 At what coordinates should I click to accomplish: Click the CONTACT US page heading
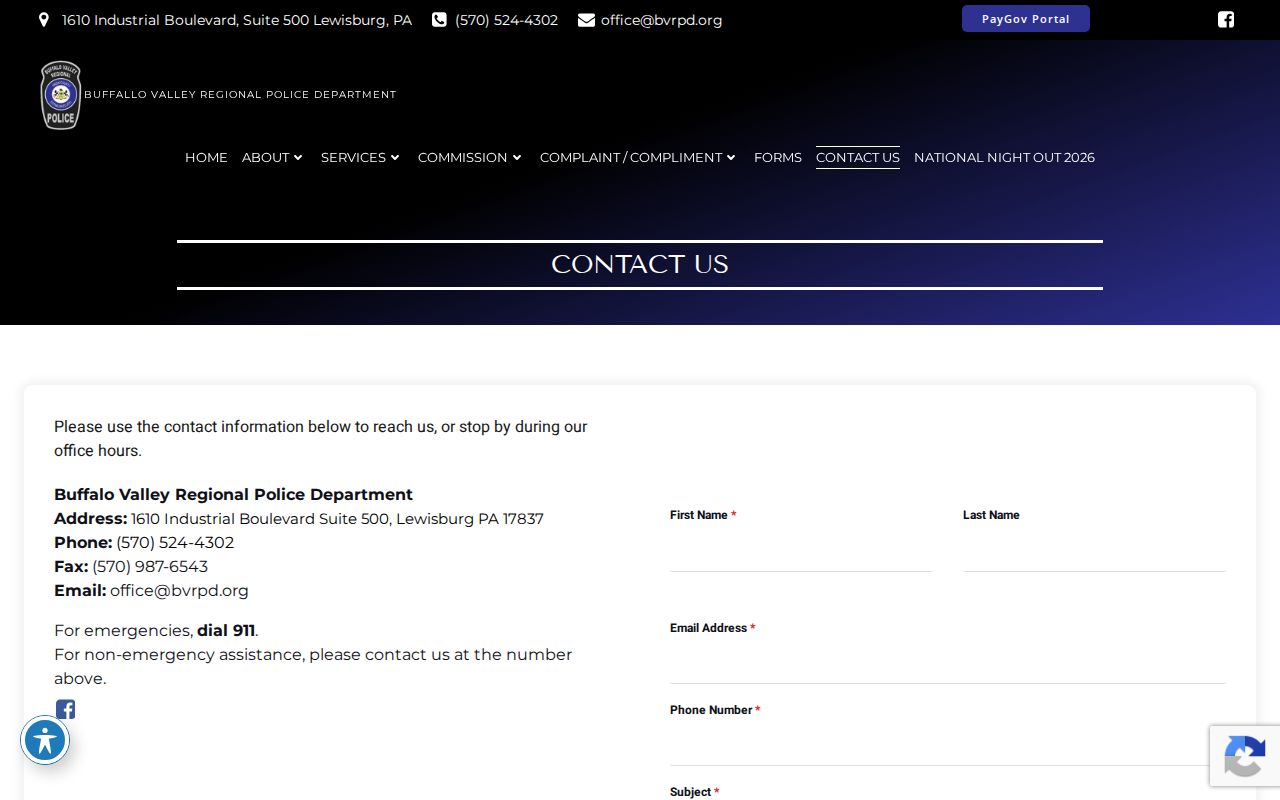(640, 265)
